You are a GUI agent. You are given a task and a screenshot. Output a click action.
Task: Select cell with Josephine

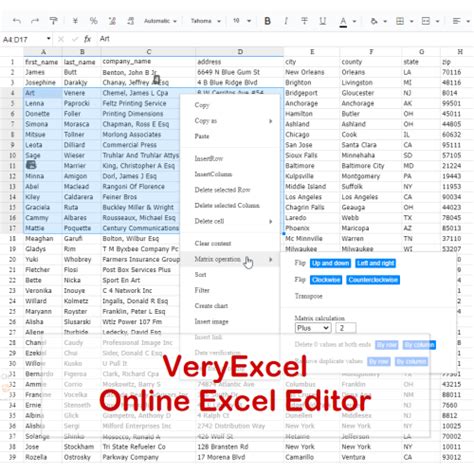(x=43, y=83)
